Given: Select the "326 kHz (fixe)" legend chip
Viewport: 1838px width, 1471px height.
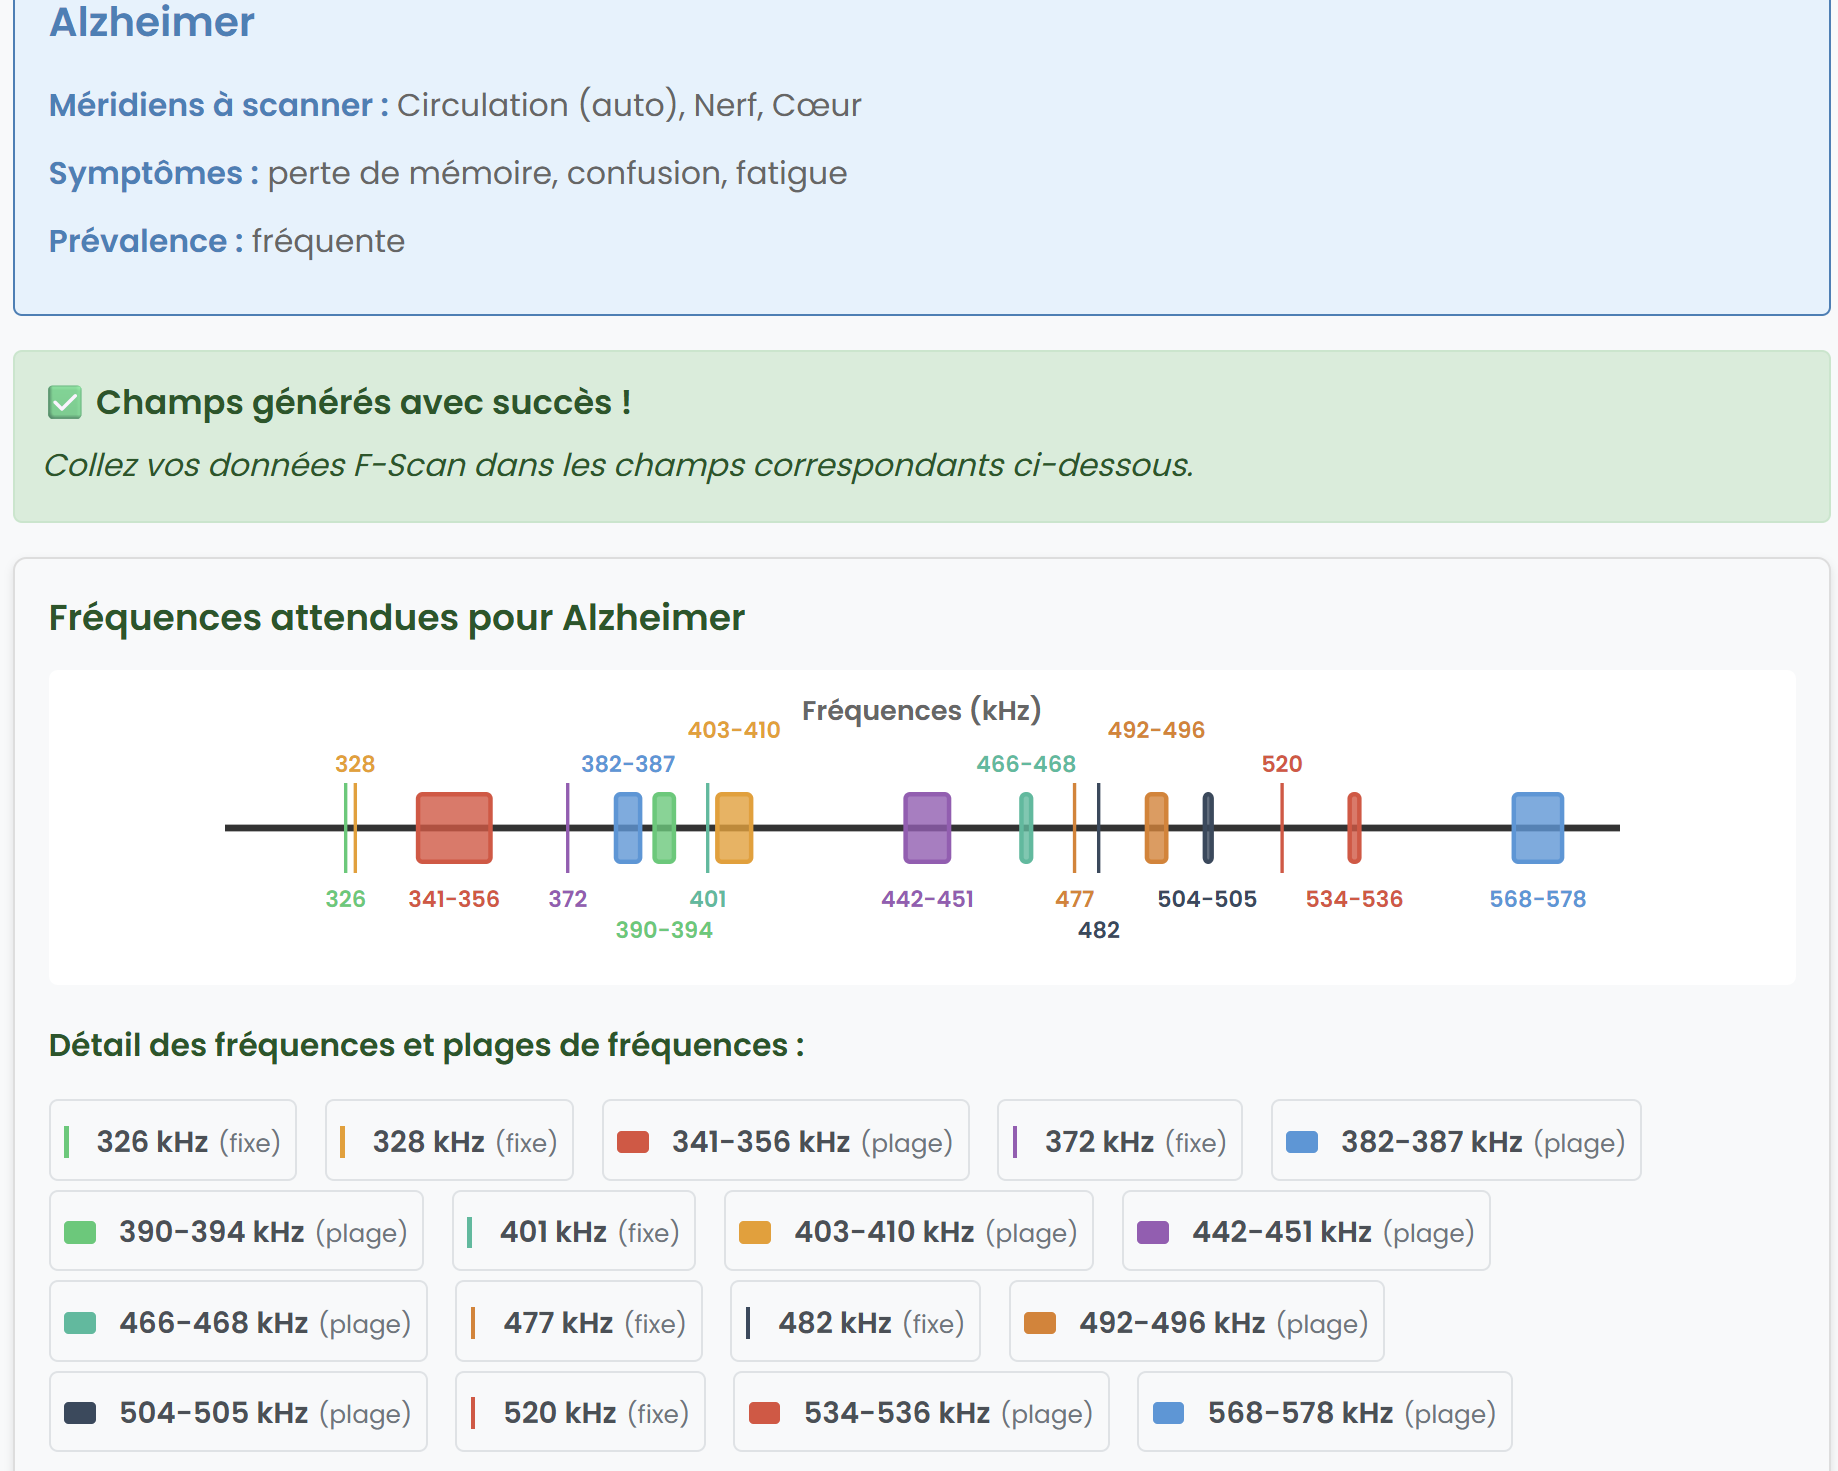Looking at the screenshot, I should pos(173,1141).
